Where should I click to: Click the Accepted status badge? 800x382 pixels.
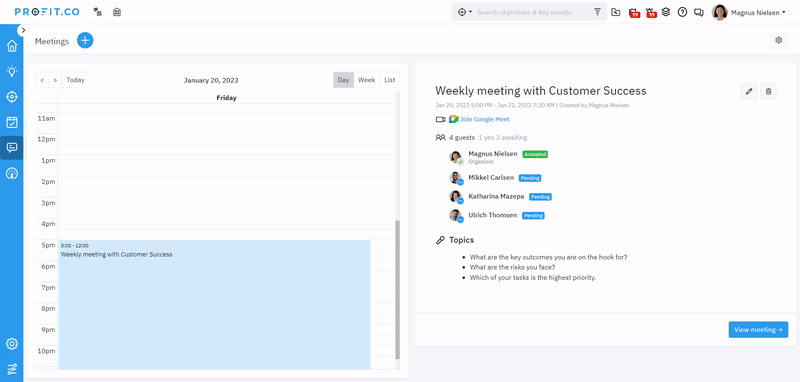tap(535, 154)
